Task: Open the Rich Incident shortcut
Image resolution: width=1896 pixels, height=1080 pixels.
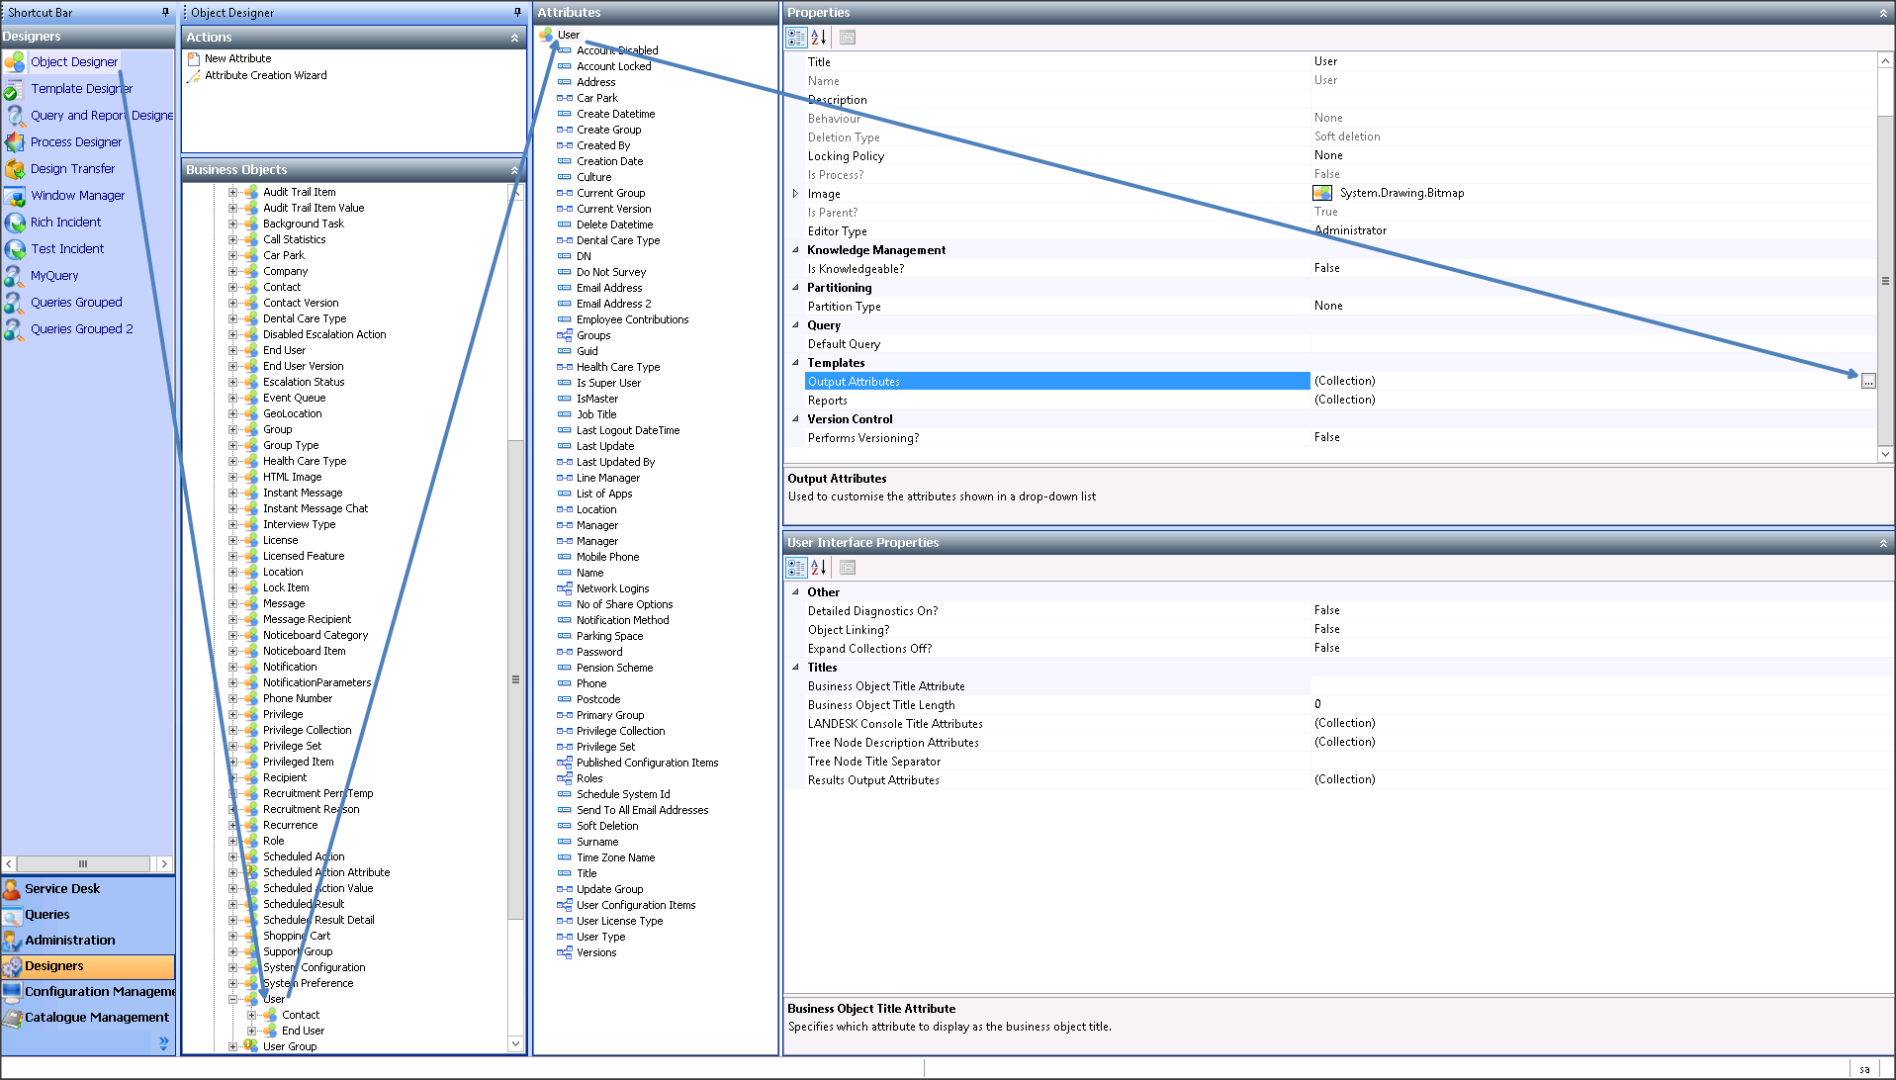Action: click(65, 222)
